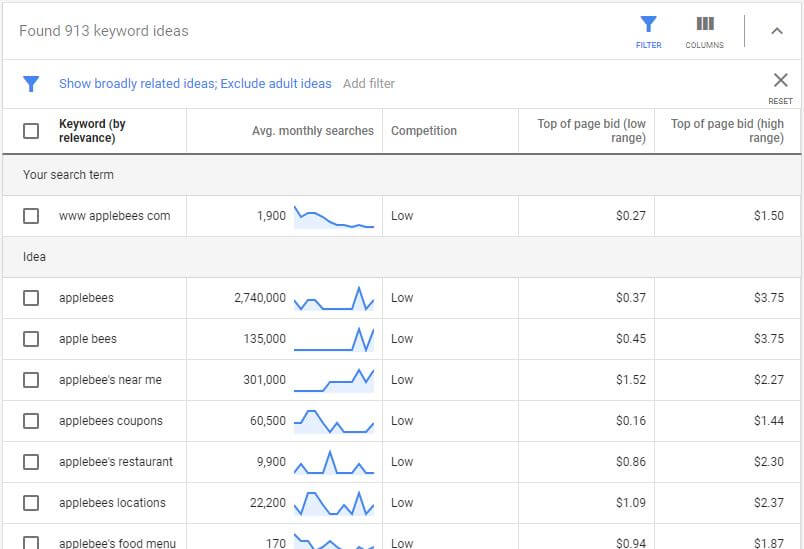Image resolution: width=804 pixels, height=549 pixels.
Task: Click the trend chart for www applebees com
Action: pos(334,217)
